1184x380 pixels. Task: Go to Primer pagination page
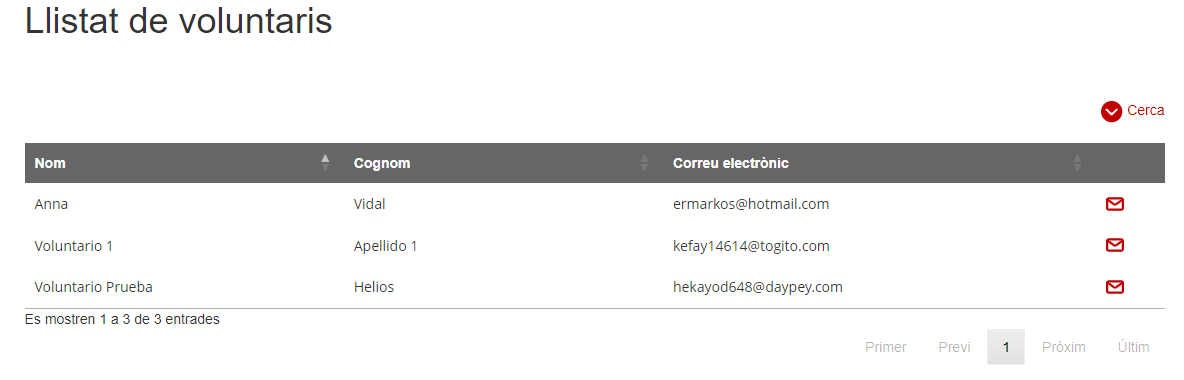(x=886, y=348)
